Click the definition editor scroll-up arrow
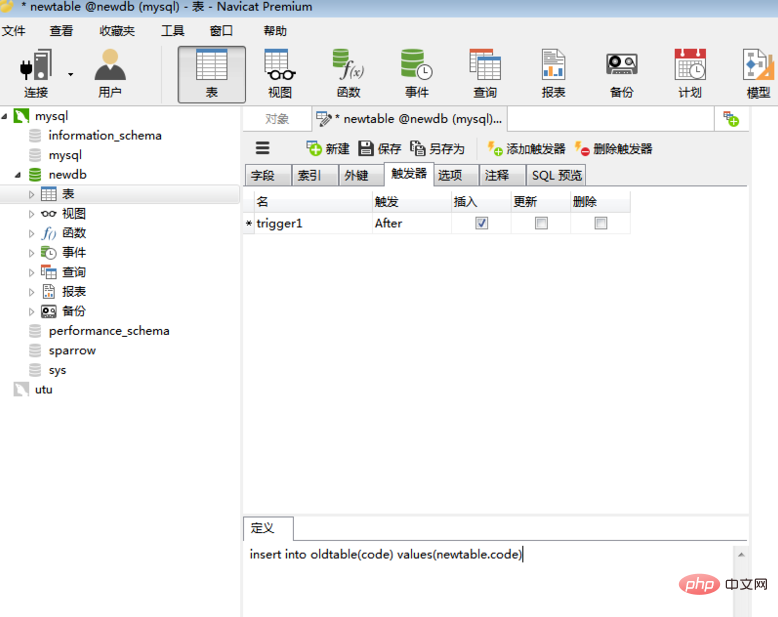The width and height of the screenshot is (778, 617). (x=741, y=555)
